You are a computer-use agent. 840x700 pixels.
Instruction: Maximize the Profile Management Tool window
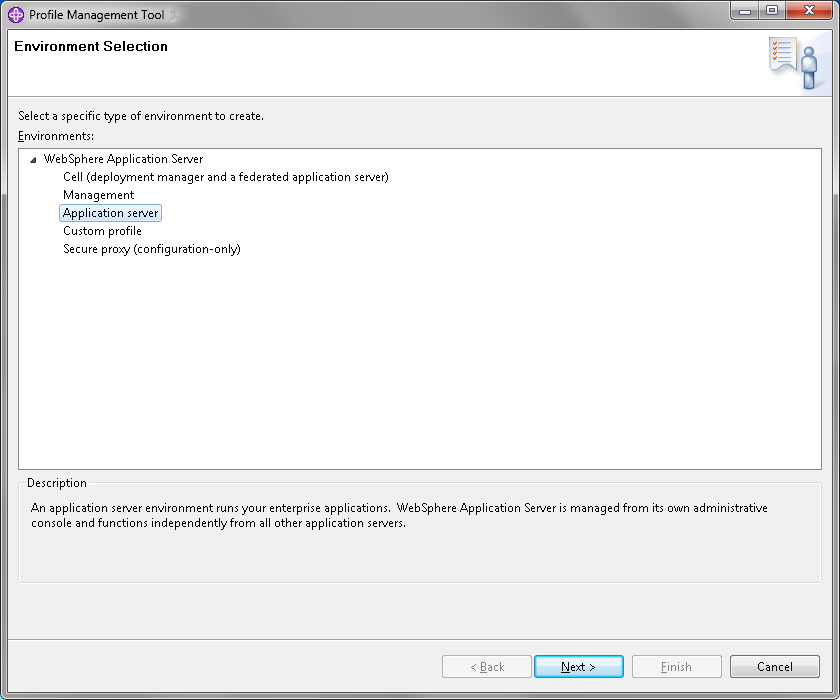tap(771, 11)
